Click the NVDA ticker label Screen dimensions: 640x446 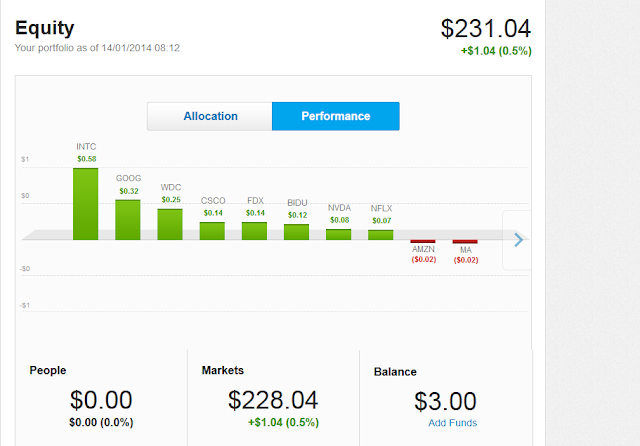(x=339, y=208)
